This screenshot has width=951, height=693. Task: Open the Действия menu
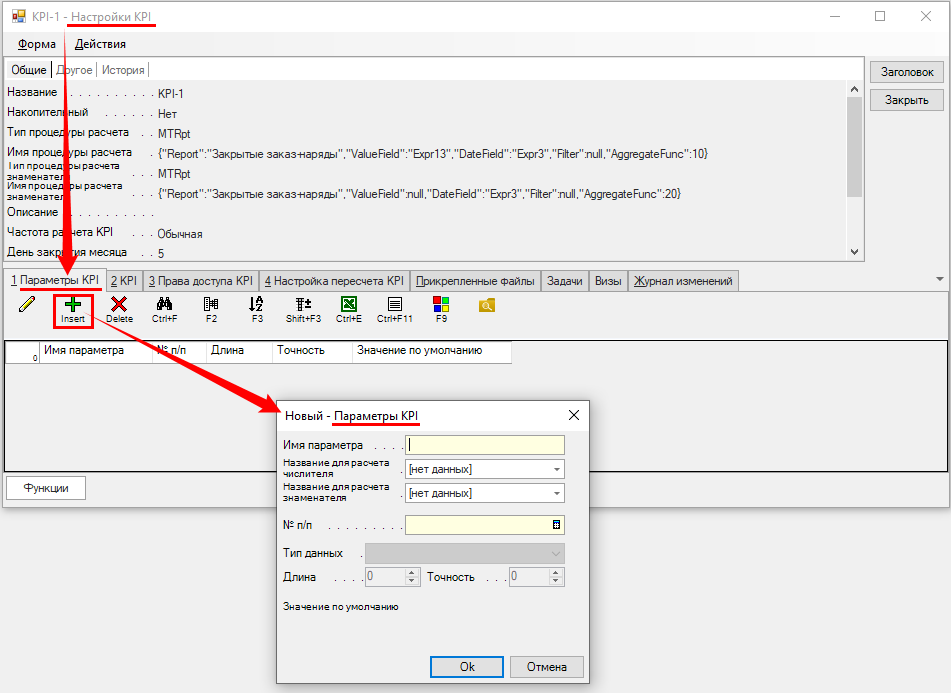100,44
